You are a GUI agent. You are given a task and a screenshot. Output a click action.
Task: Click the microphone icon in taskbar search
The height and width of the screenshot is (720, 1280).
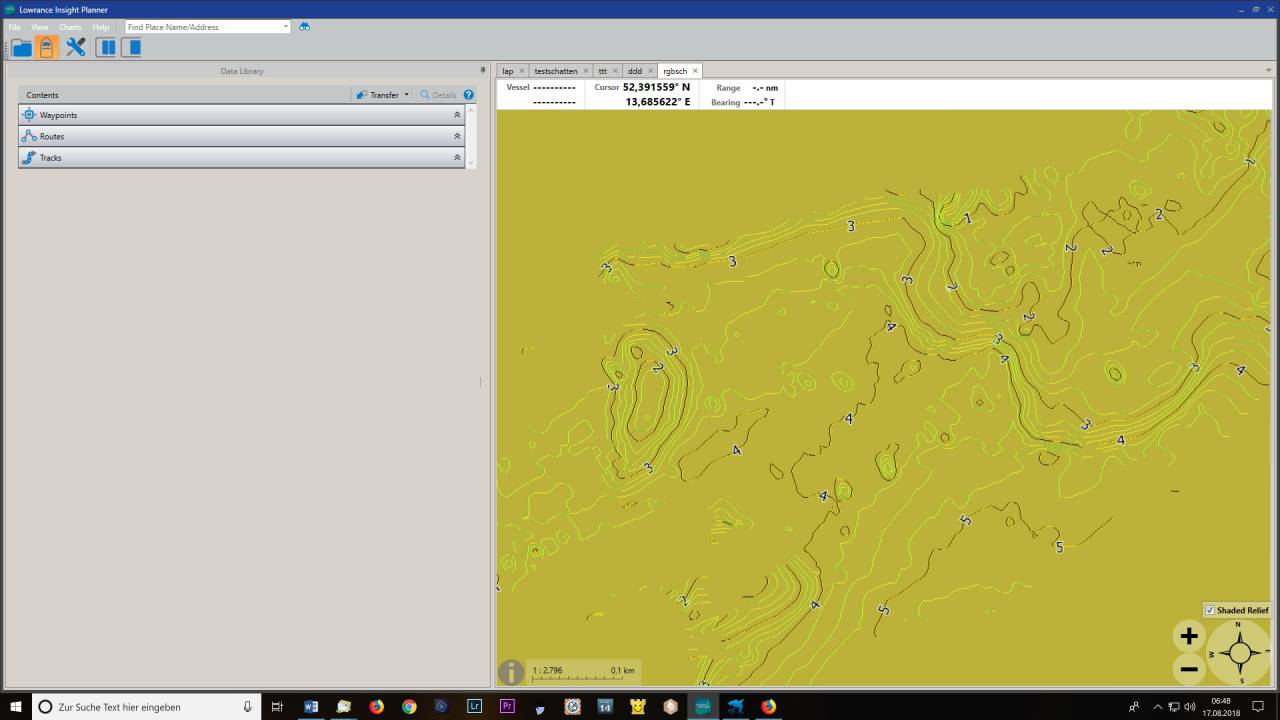tap(247, 706)
